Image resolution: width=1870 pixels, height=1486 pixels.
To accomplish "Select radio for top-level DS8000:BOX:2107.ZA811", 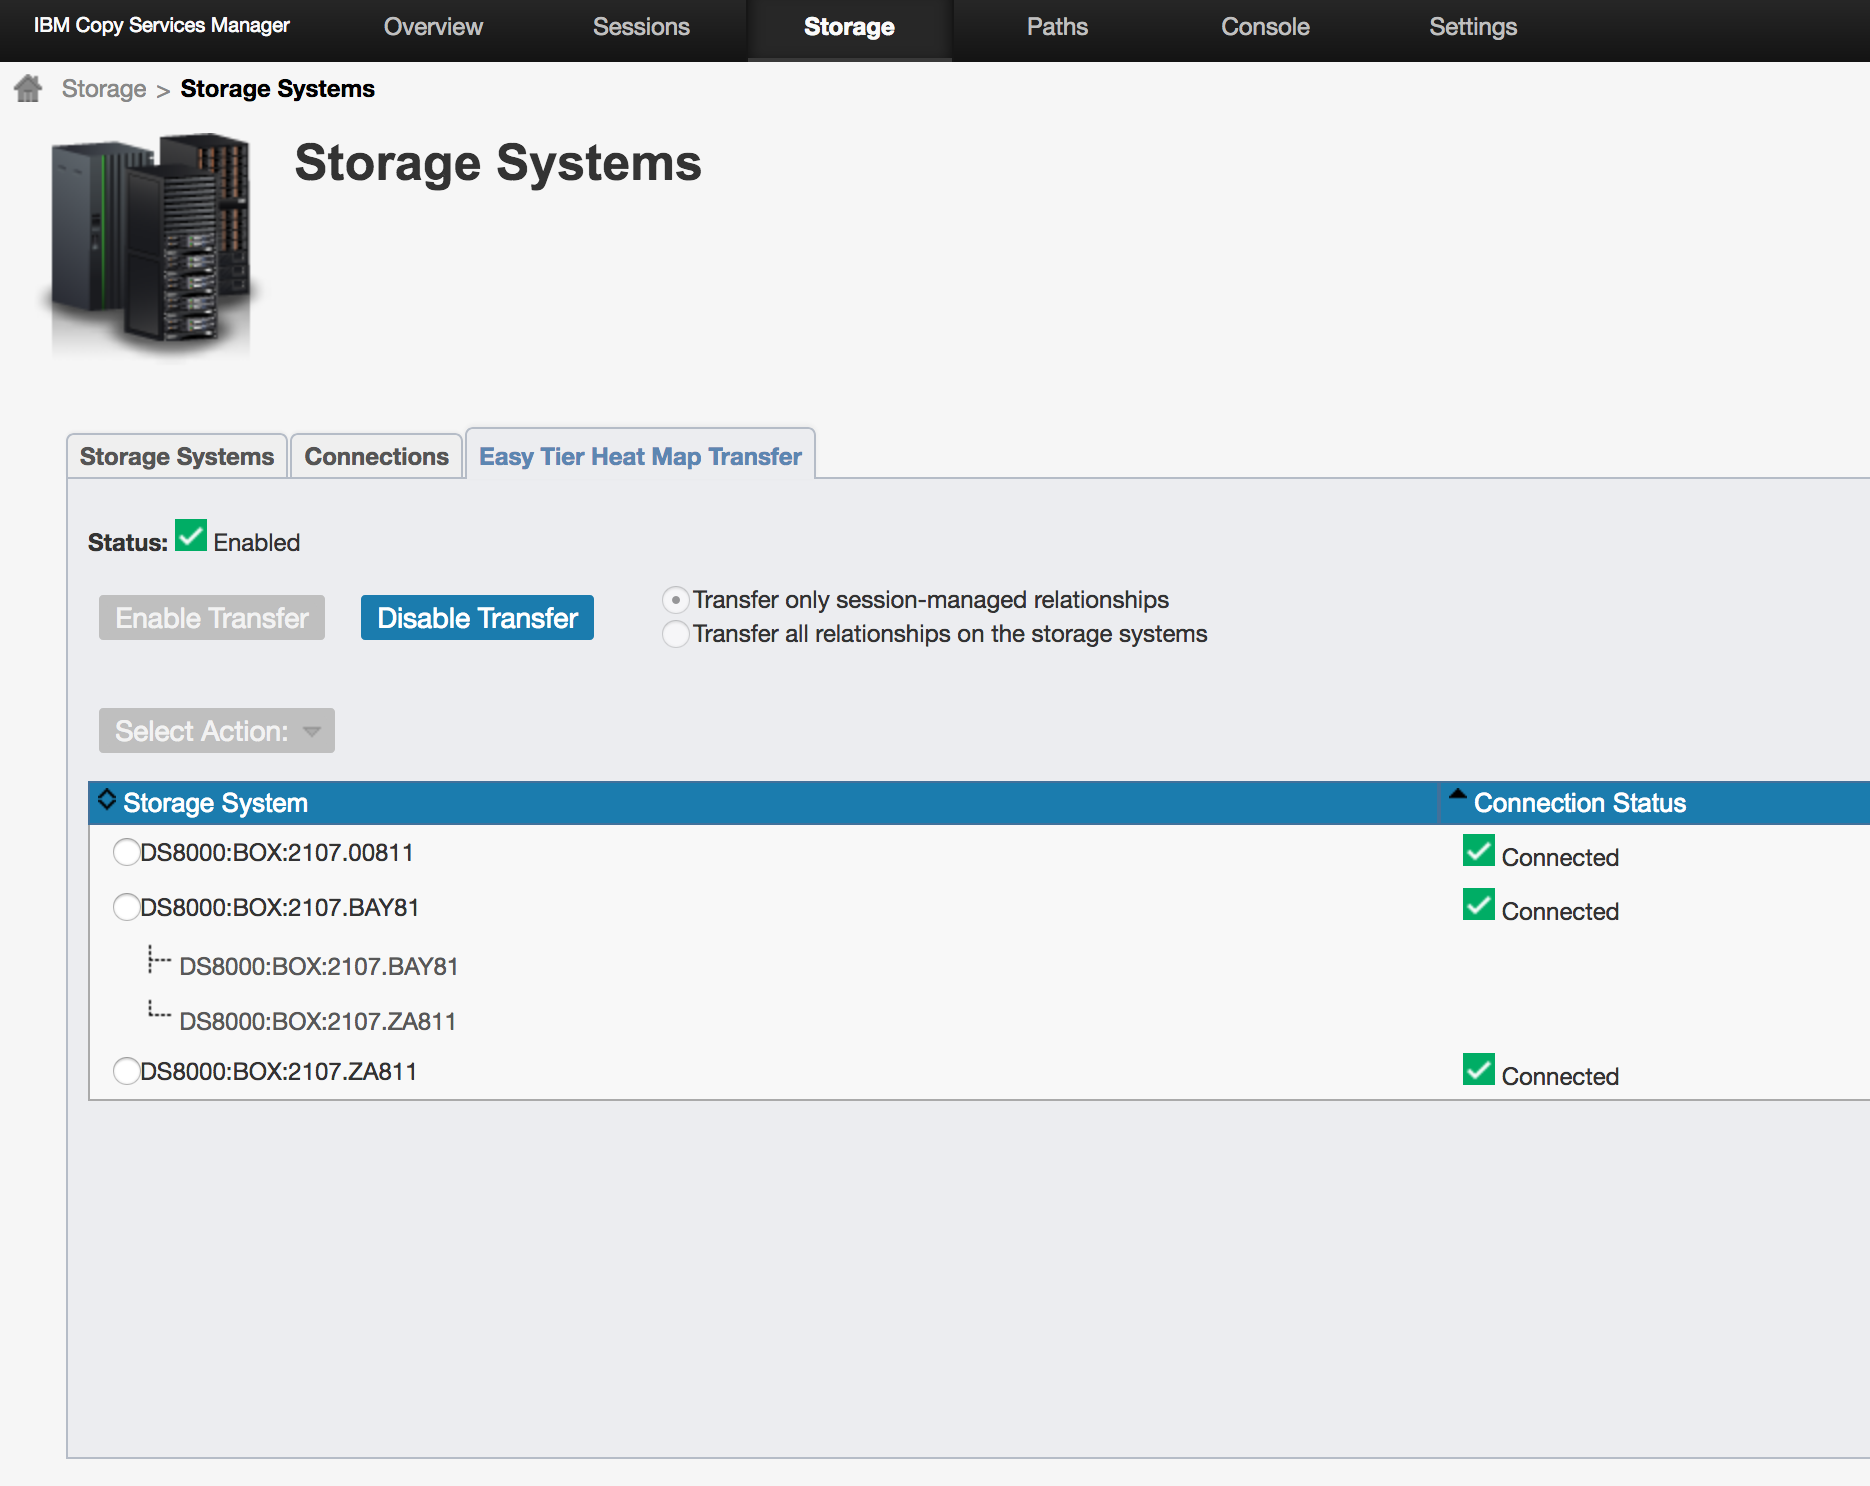I will click(x=127, y=1071).
